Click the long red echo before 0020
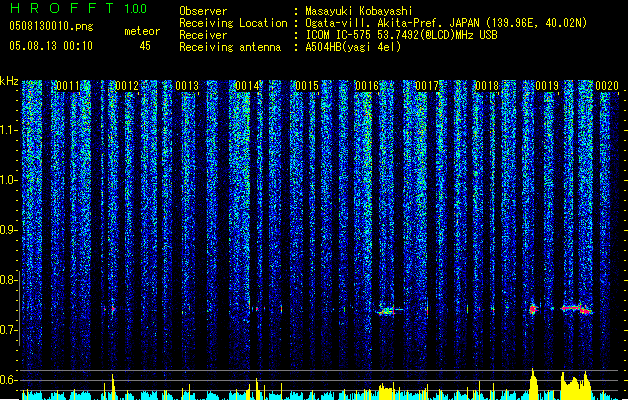Screen dimensions: 629x400 [577, 309]
